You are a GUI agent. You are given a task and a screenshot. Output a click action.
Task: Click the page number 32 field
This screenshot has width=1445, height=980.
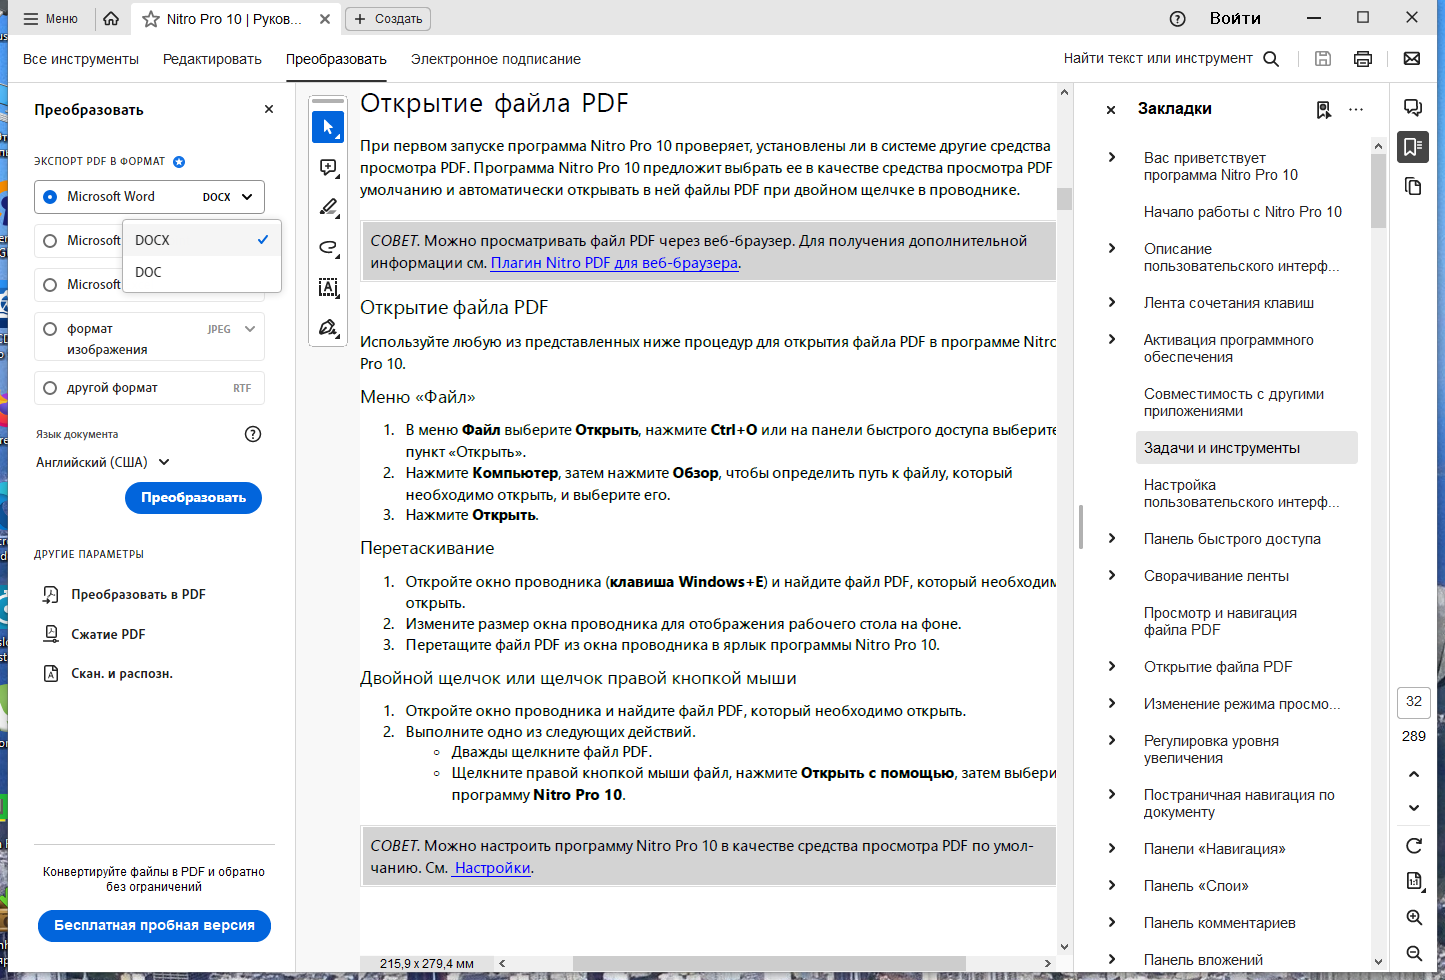coord(1414,702)
